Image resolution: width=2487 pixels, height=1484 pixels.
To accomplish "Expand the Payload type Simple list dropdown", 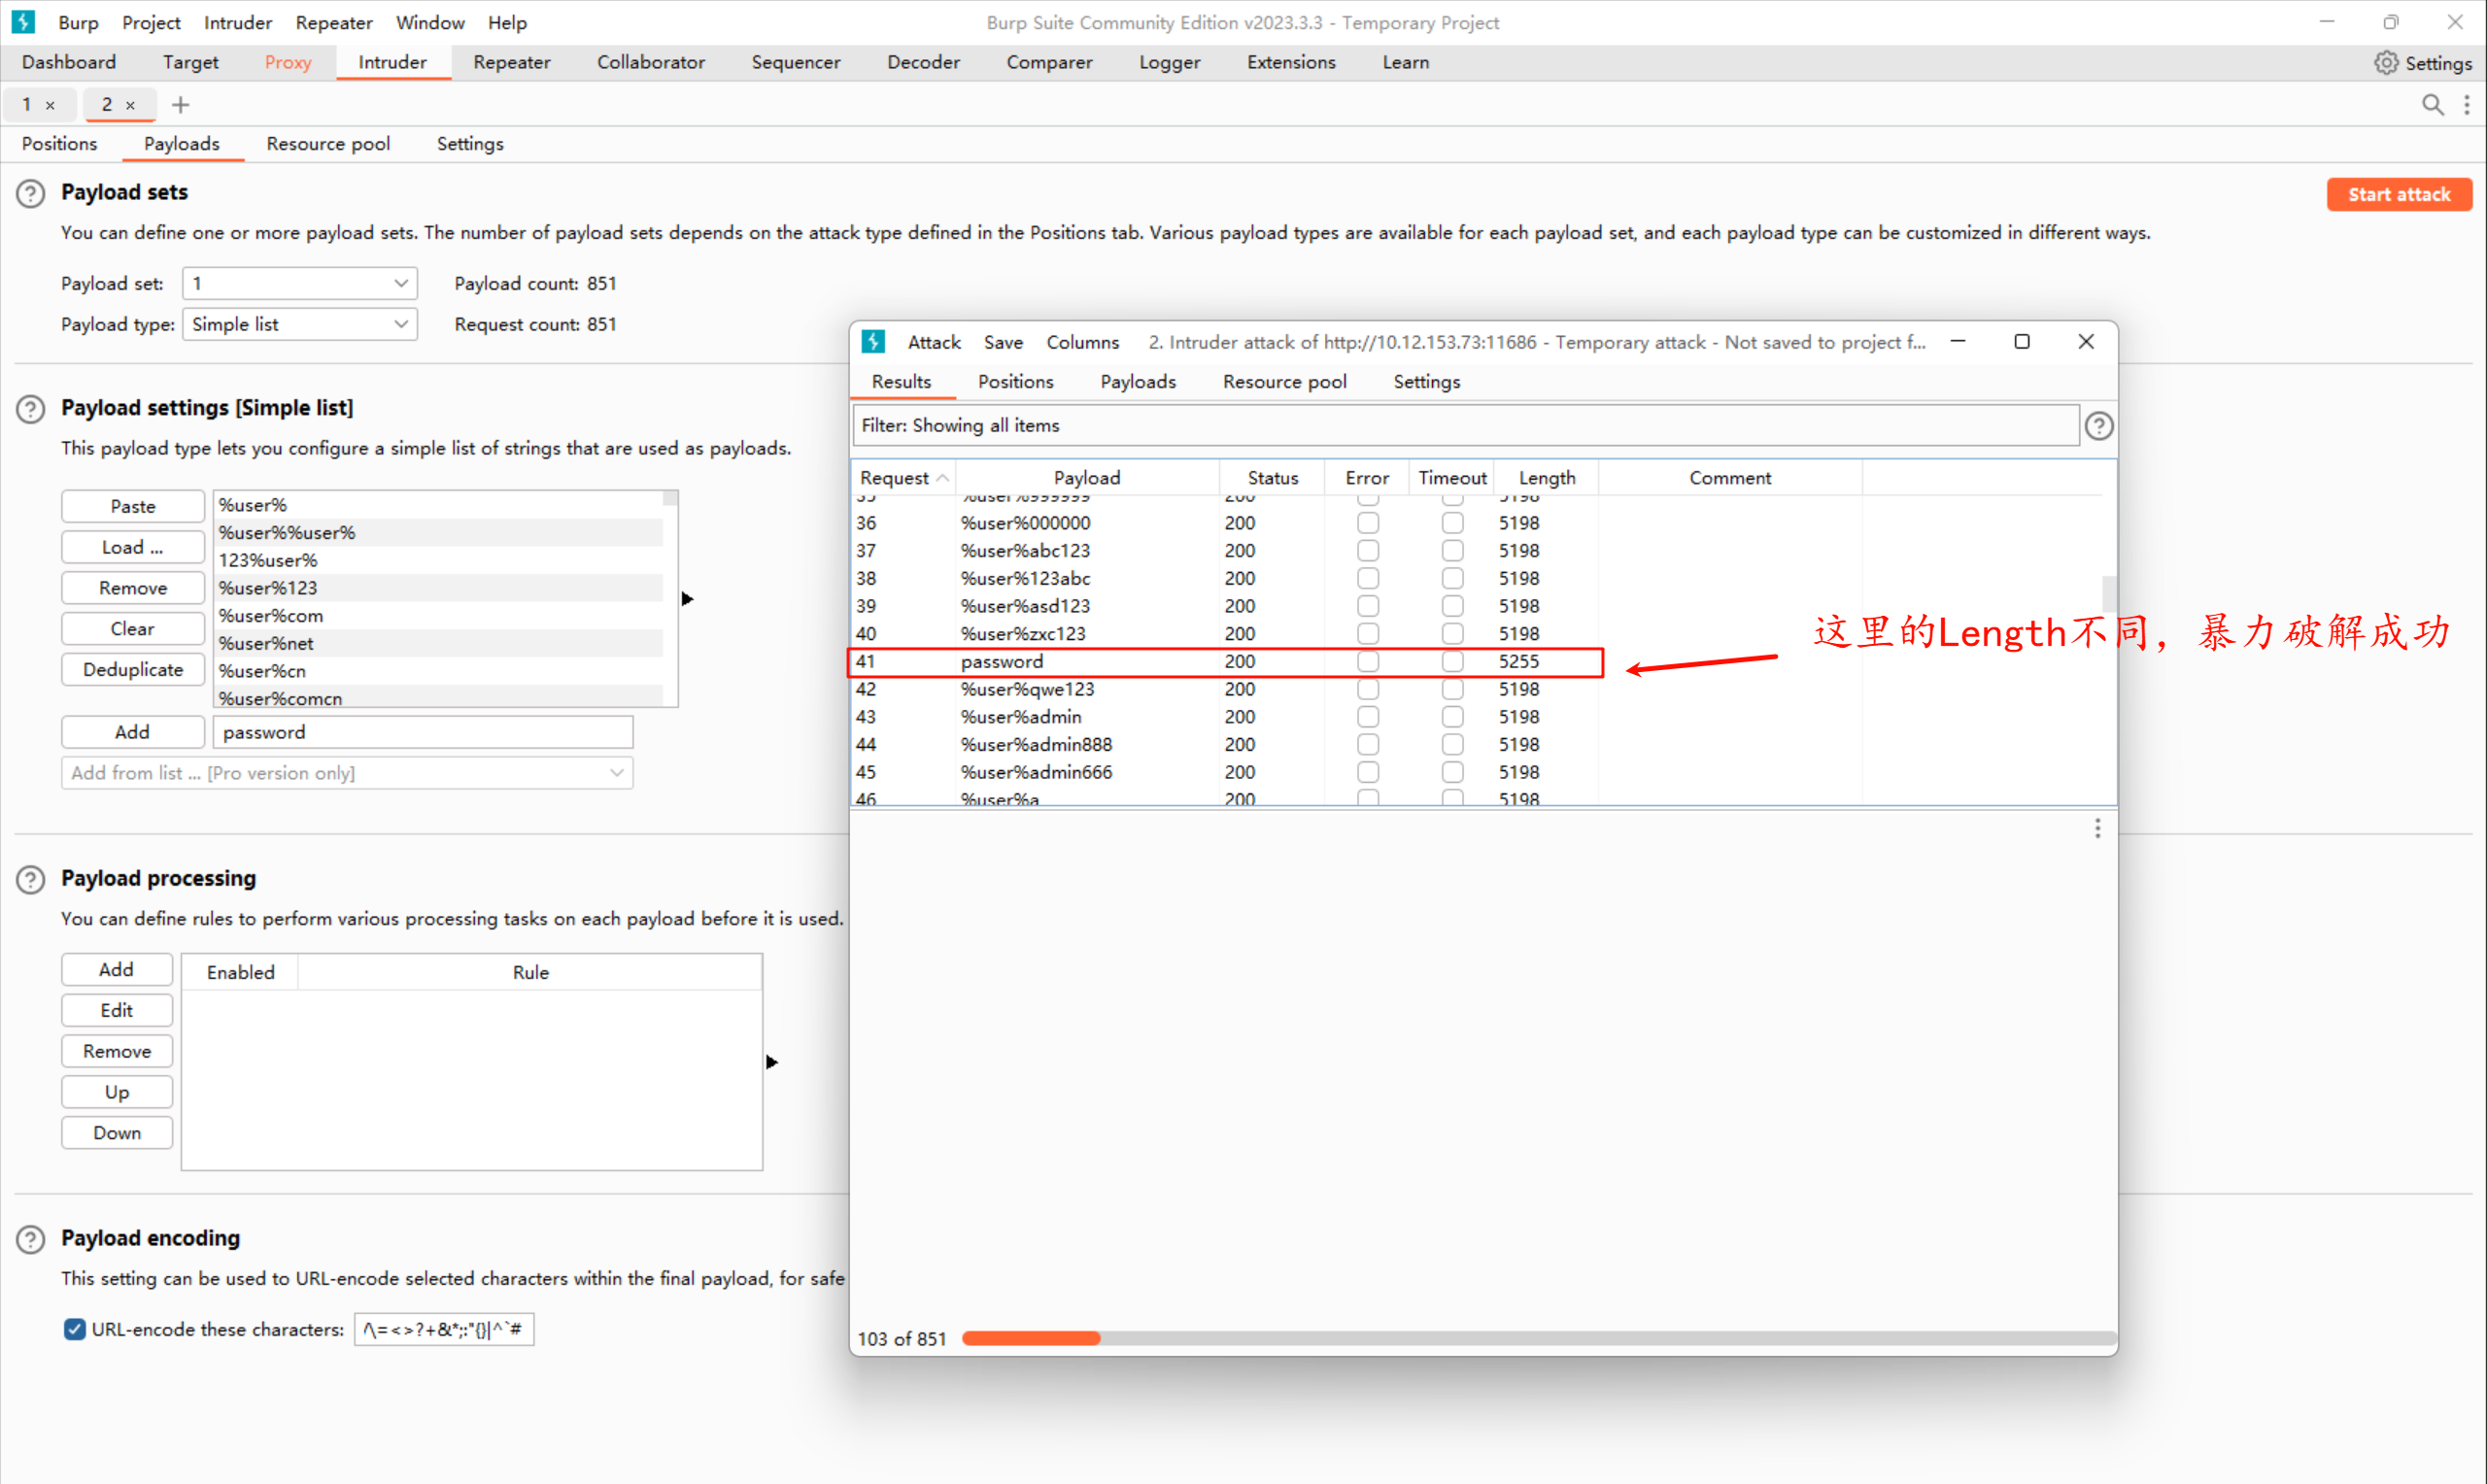I will [299, 325].
